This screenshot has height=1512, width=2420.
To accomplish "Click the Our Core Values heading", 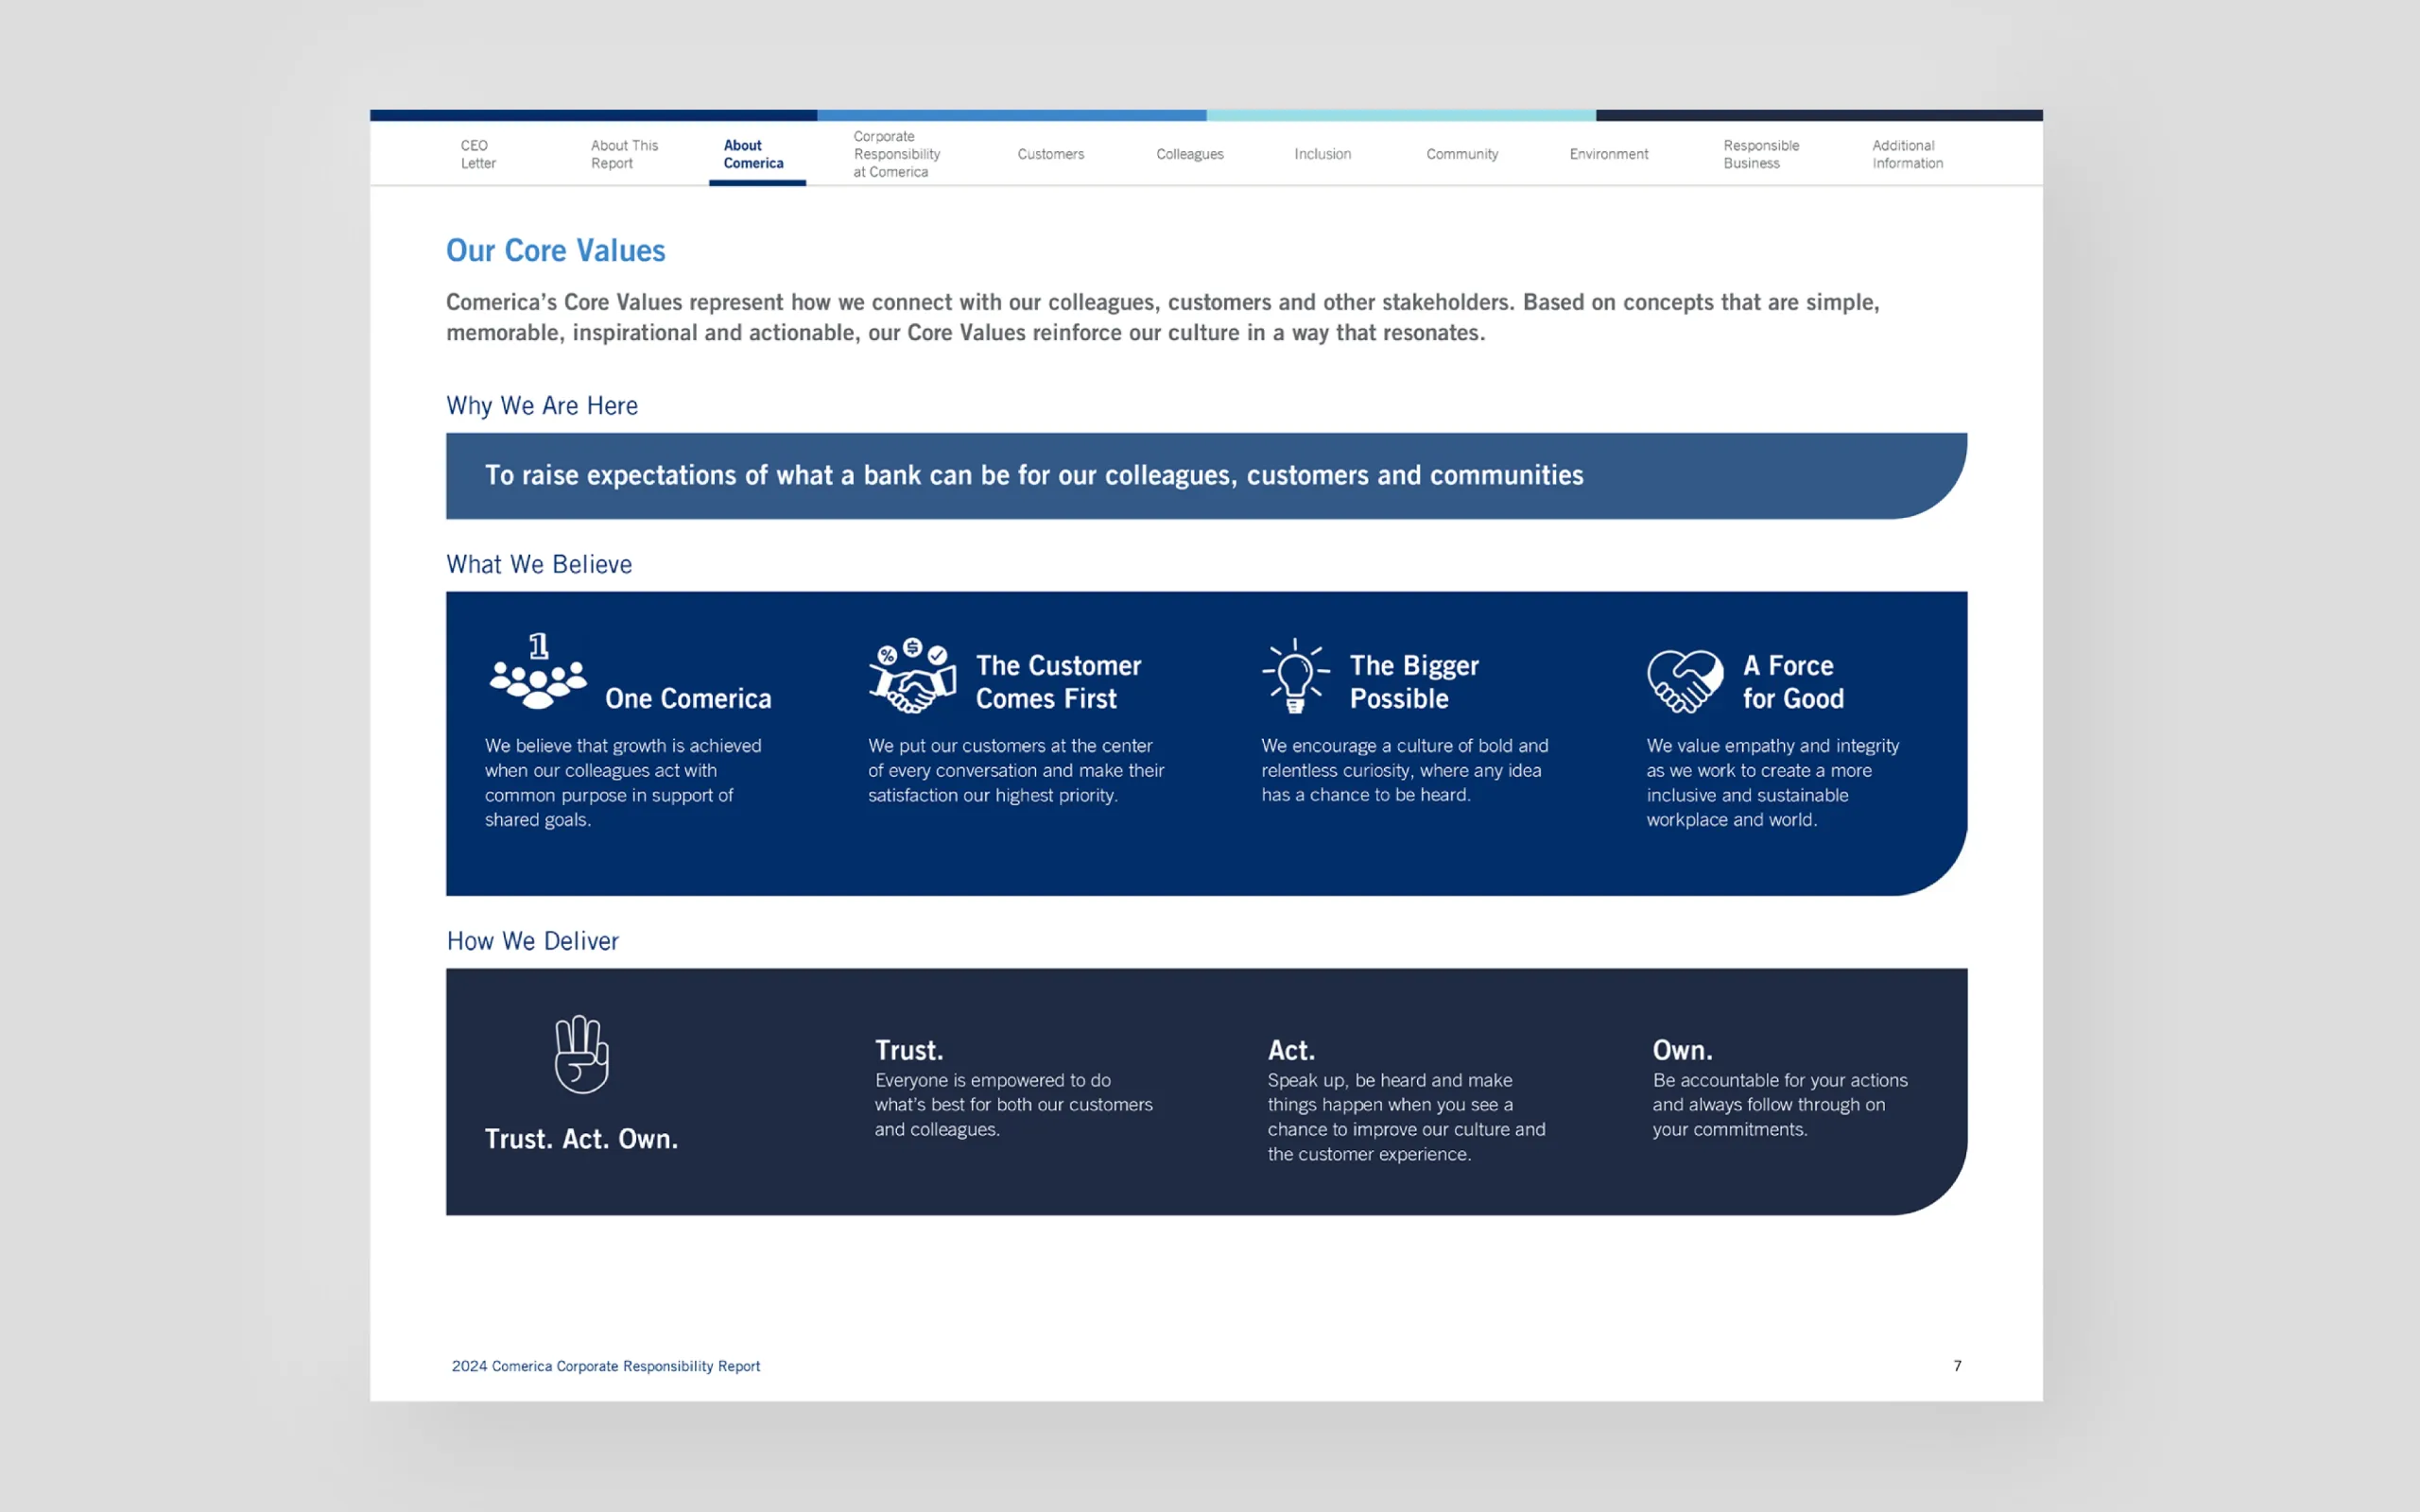I will [x=555, y=250].
